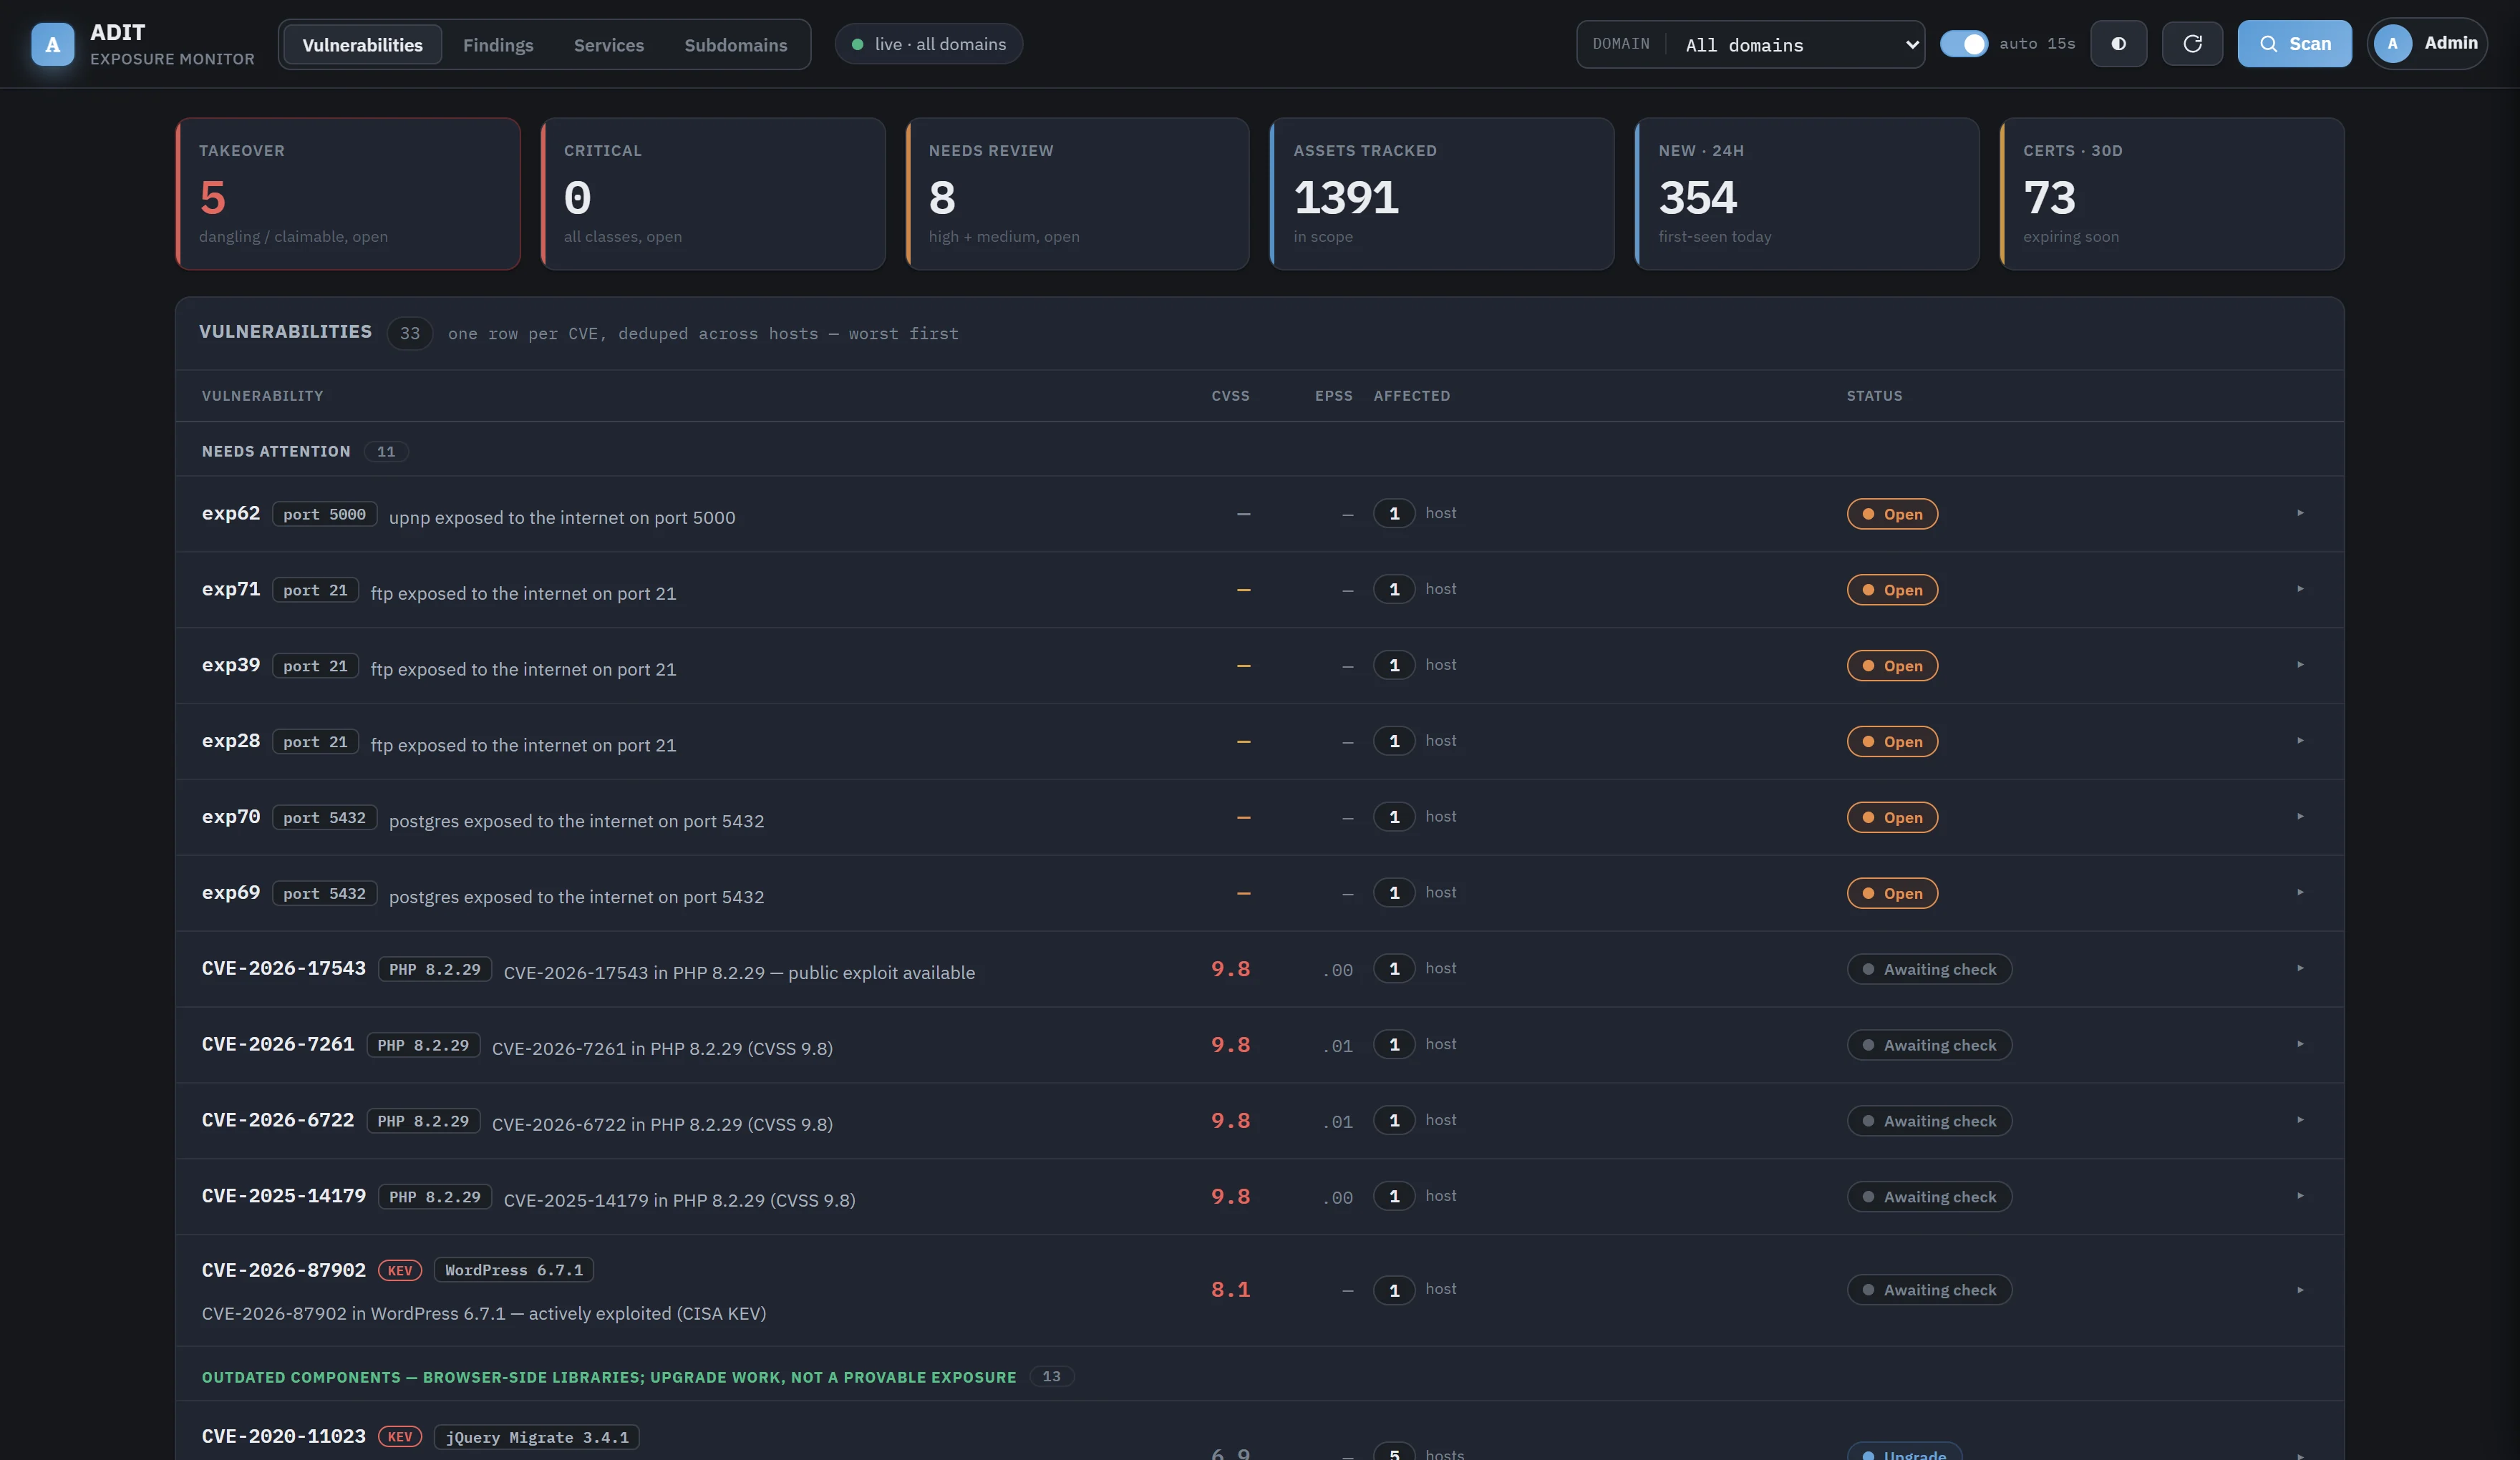The image size is (2520, 1460).
Task: Expand the CVE-2026-7261 row arrow
Action: [2300, 1045]
